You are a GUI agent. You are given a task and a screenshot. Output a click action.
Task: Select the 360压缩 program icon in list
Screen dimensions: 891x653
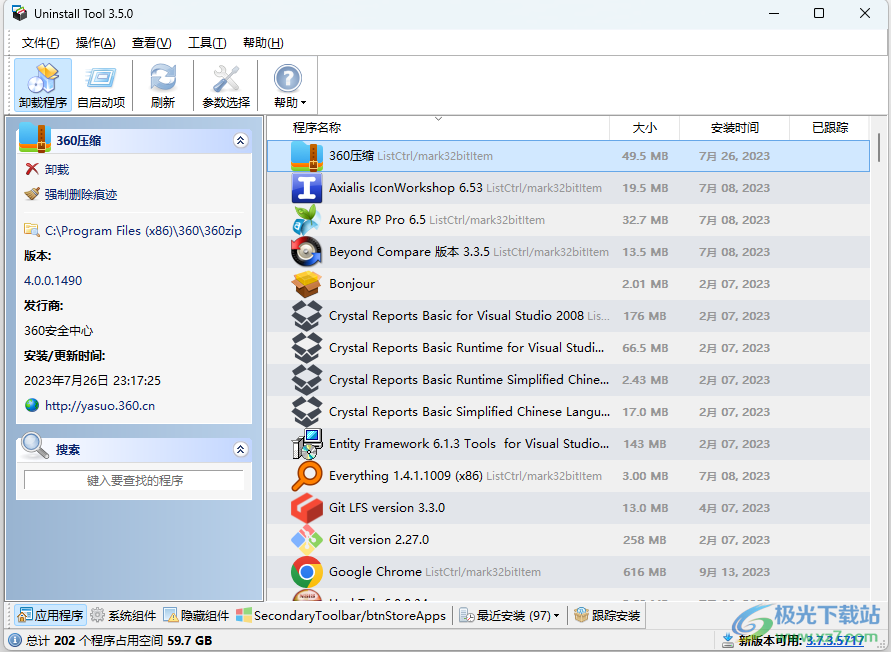click(x=307, y=156)
